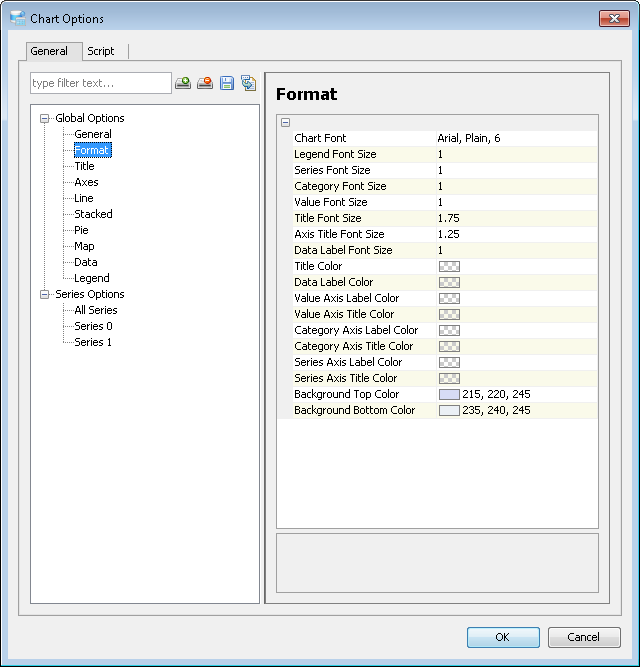This screenshot has height=667, width=640.
Task: Click the Value Axis Title Color swatch
Action: click(449, 315)
